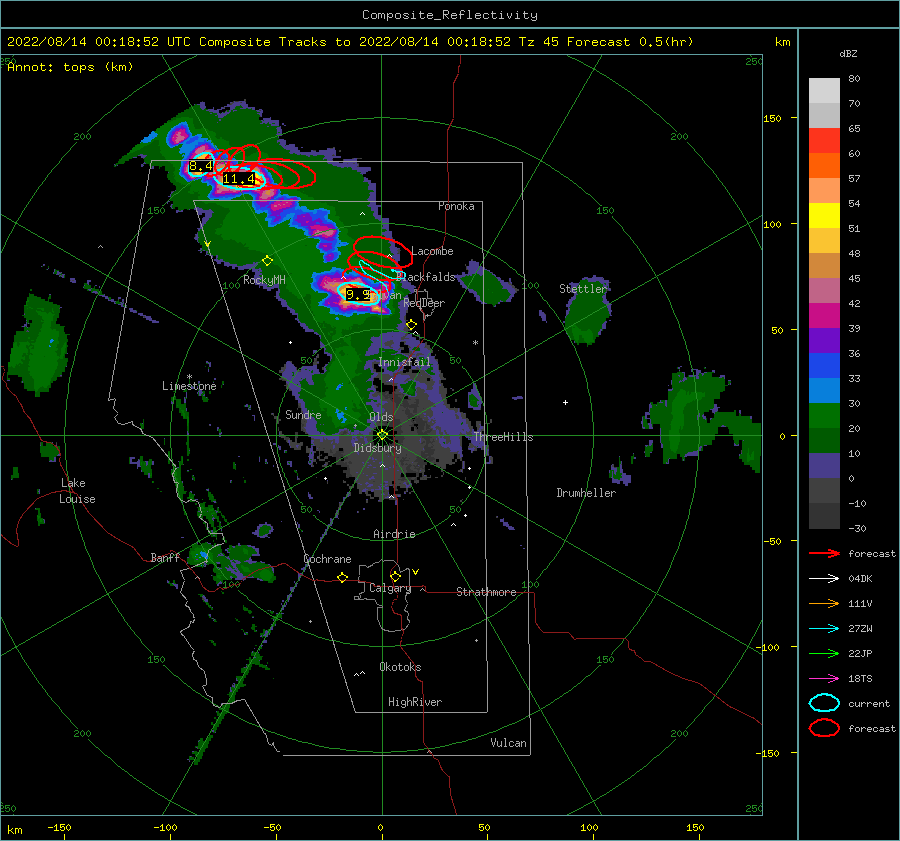Click the HighRiver label
This screenshot has width=900, height=841.
(415, 702)
